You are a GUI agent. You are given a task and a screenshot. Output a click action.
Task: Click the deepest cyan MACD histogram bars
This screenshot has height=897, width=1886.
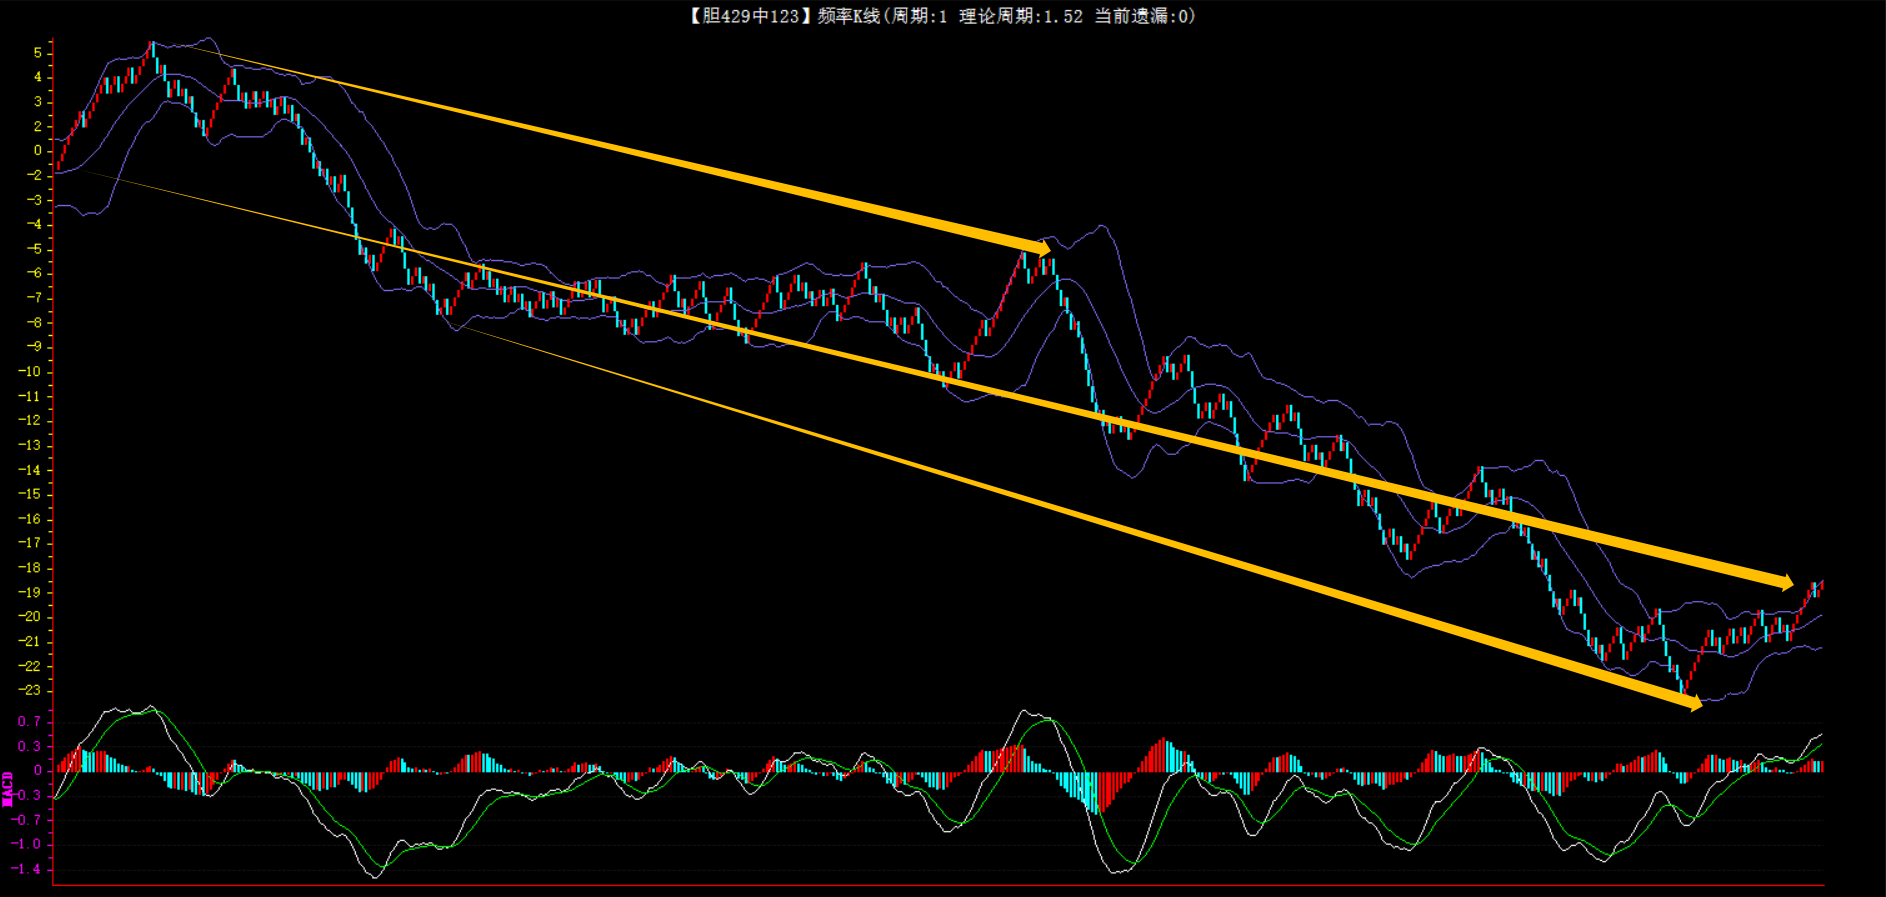pyautogui.click(x=1095, y=795)
